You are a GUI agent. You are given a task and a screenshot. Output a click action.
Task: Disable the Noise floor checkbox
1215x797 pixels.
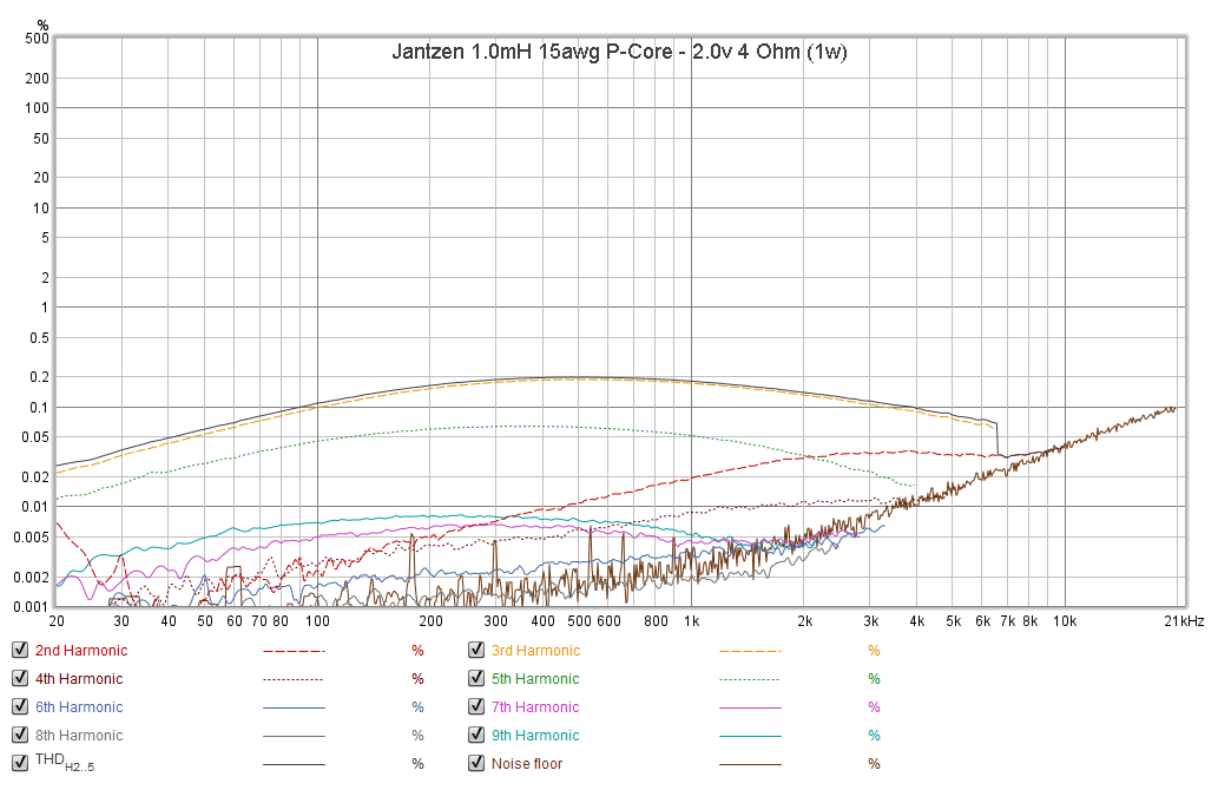(x=476, y=763)
